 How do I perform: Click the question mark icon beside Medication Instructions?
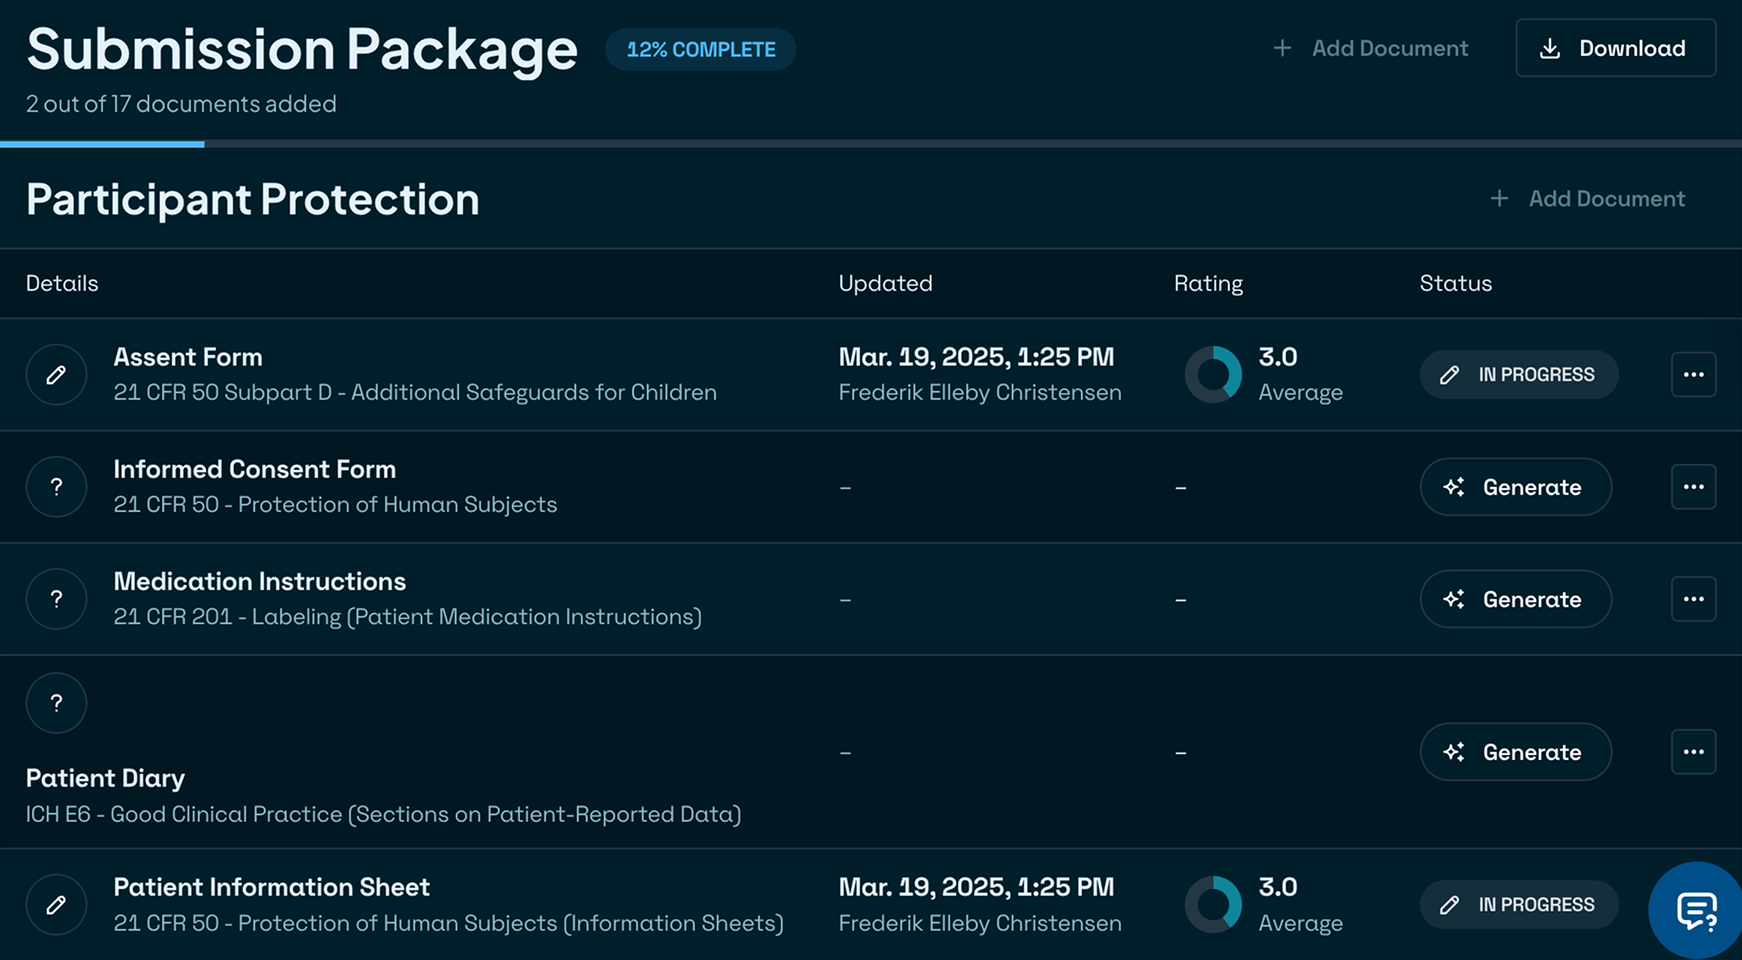[56, 599]
